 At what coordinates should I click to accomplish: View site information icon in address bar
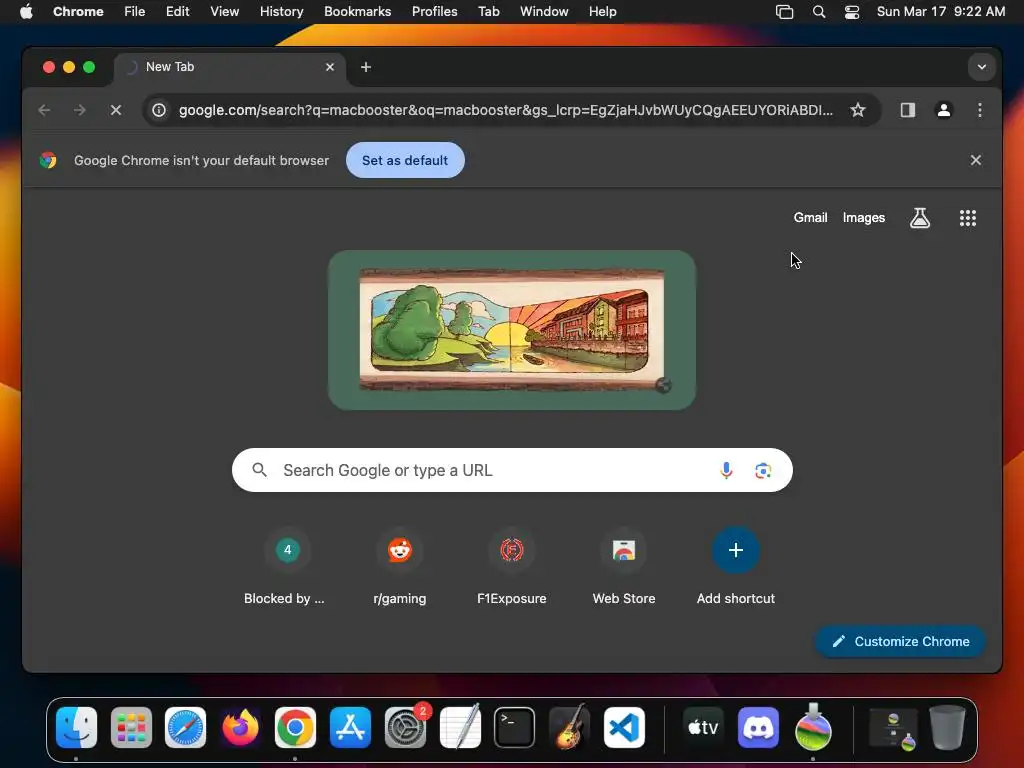click(159, 110)
